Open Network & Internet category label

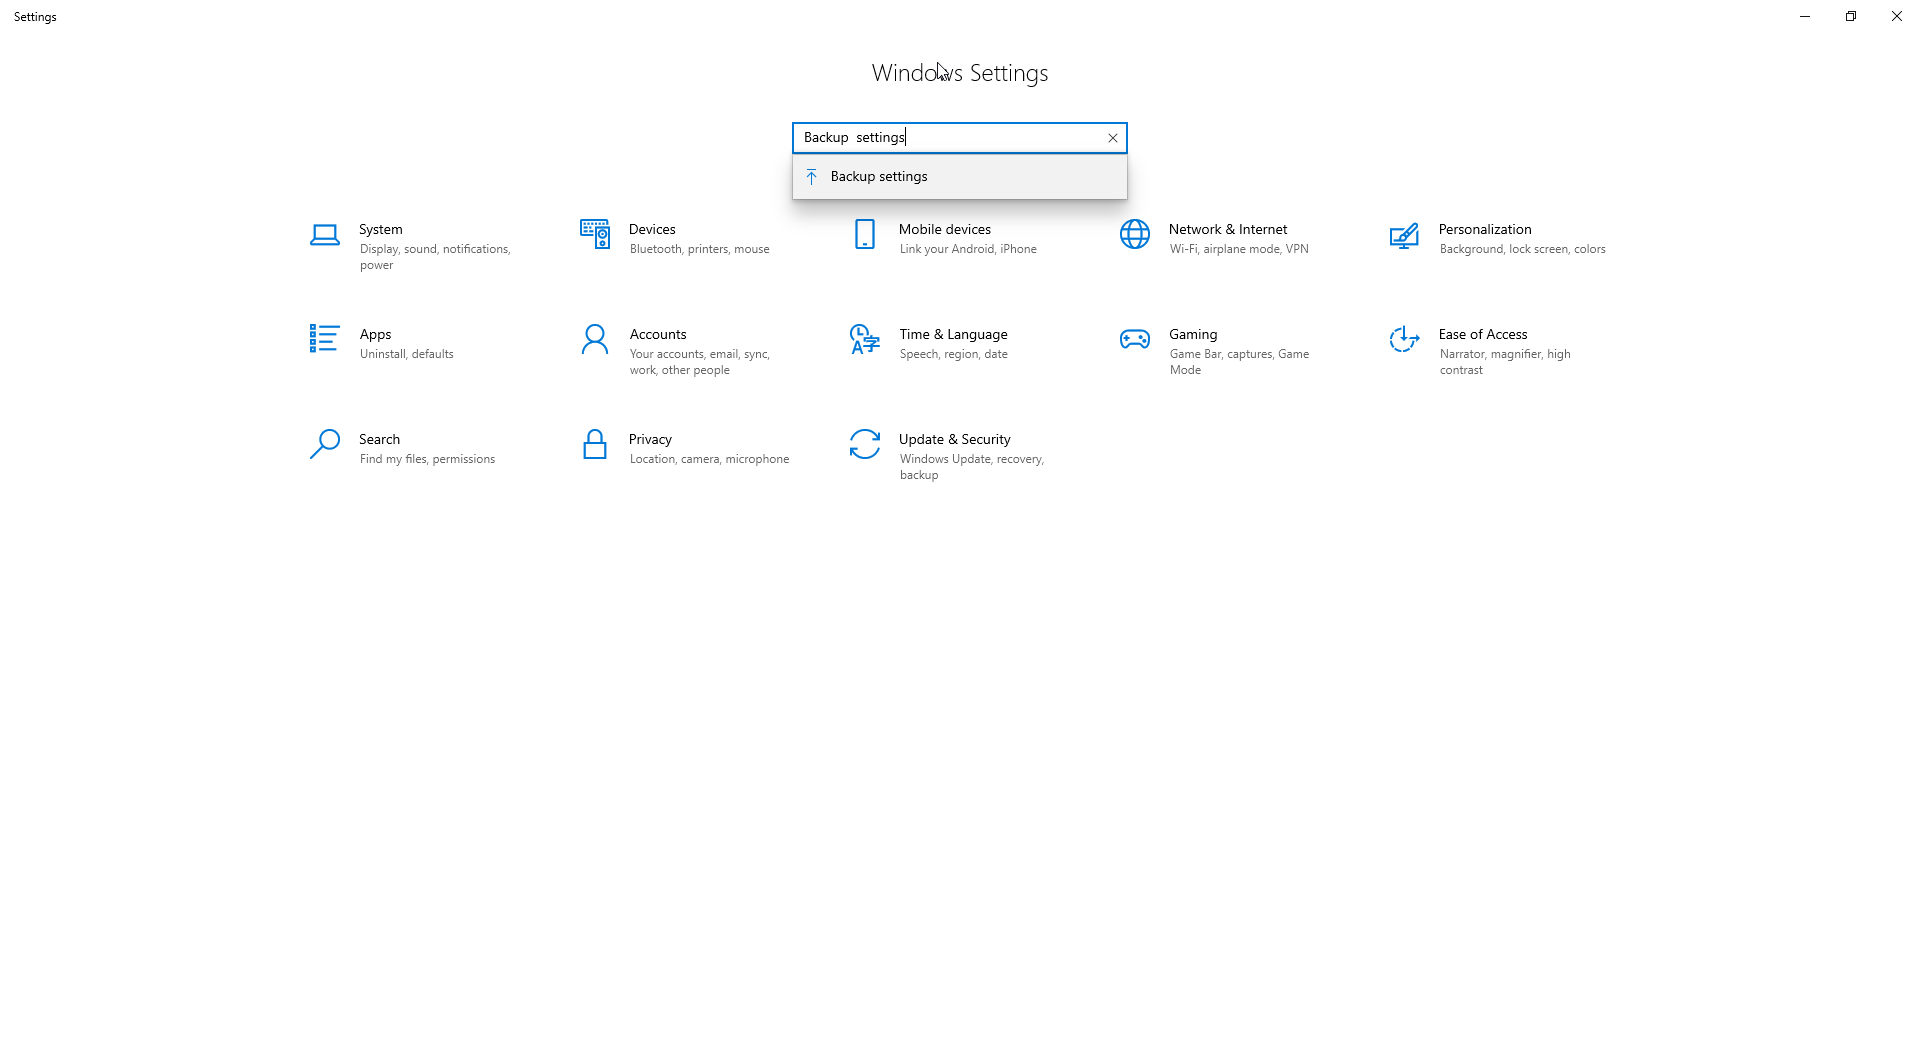pyautogui.click(x=1228, y=230)
